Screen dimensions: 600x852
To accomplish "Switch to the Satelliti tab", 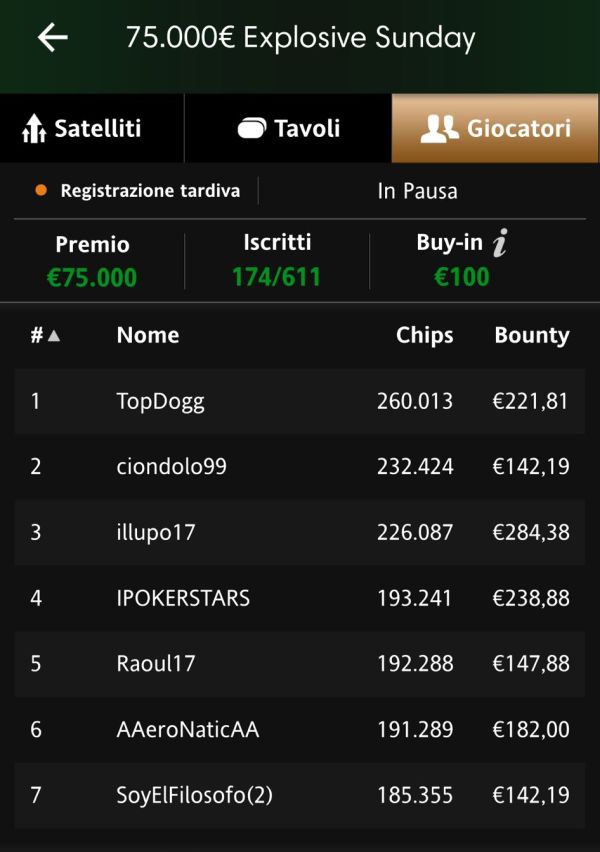I will tap(92, 128).
